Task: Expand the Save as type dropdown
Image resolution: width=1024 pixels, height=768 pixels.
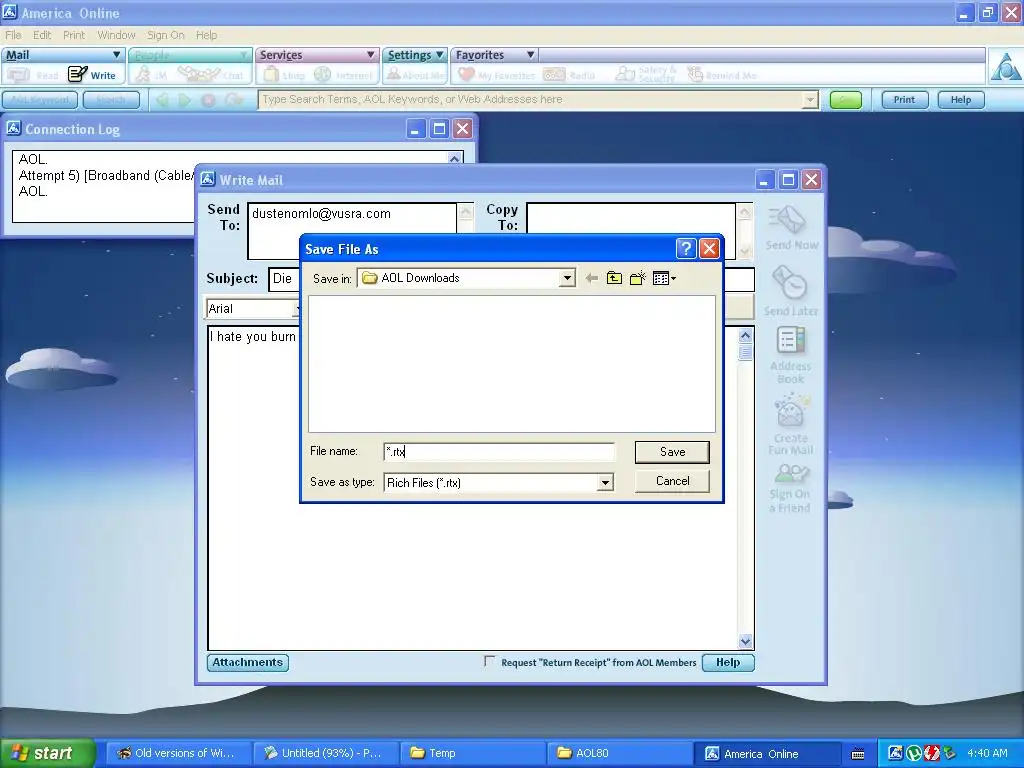Action: 605,483
